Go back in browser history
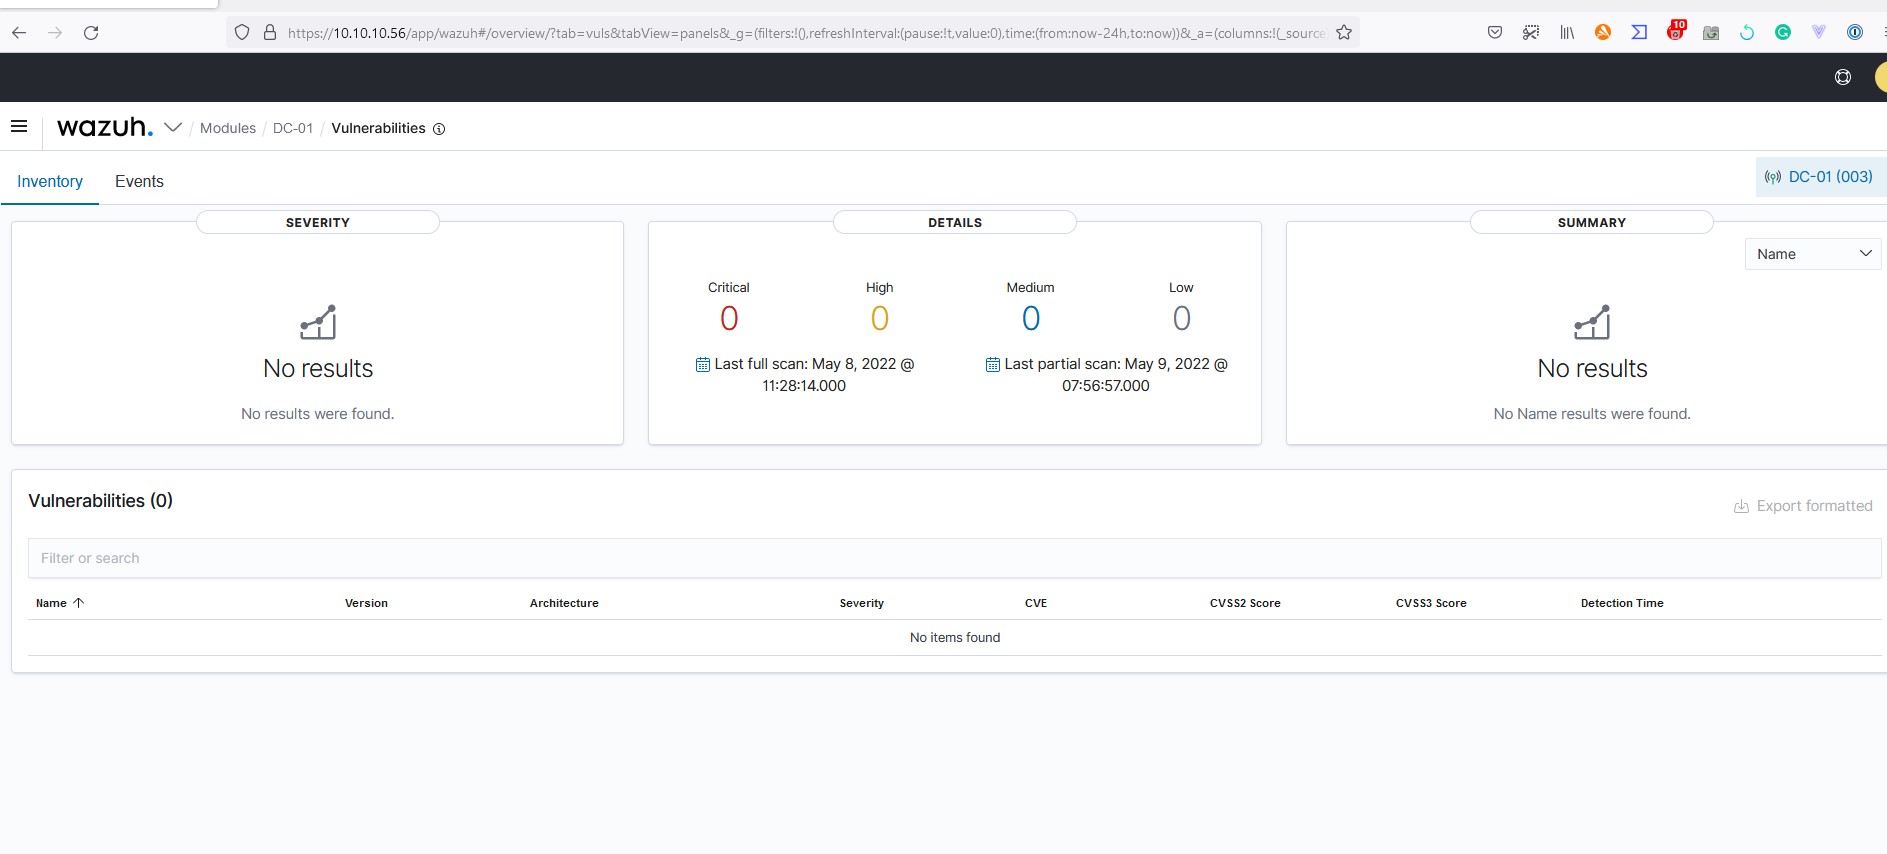Image resolution: width=1887 pixels, height=854 pixels. [x=19, y=33]
